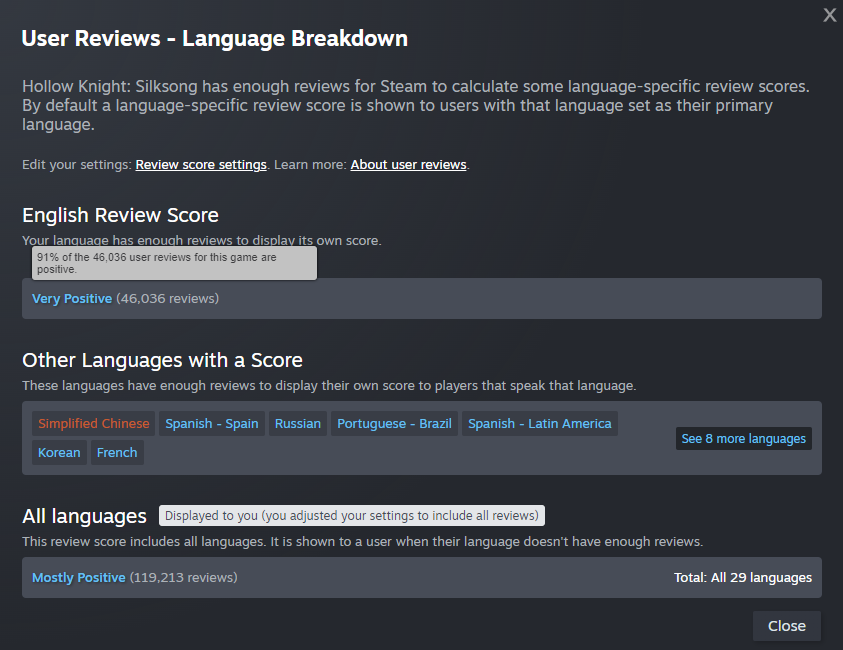
Task: Open the About user reviews link
Action: pos(409,165)
